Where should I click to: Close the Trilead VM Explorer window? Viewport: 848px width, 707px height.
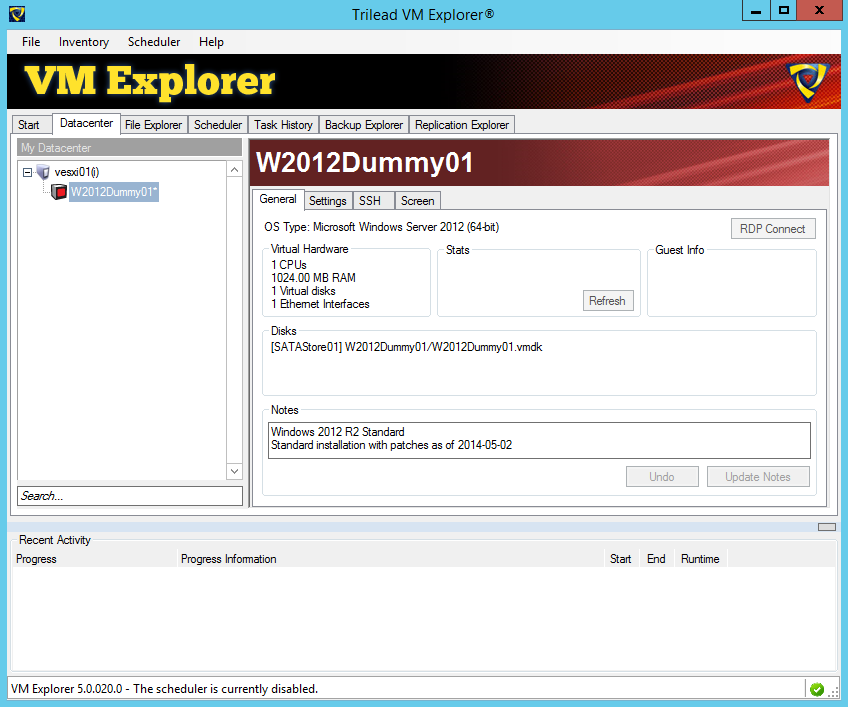(819, 11)
